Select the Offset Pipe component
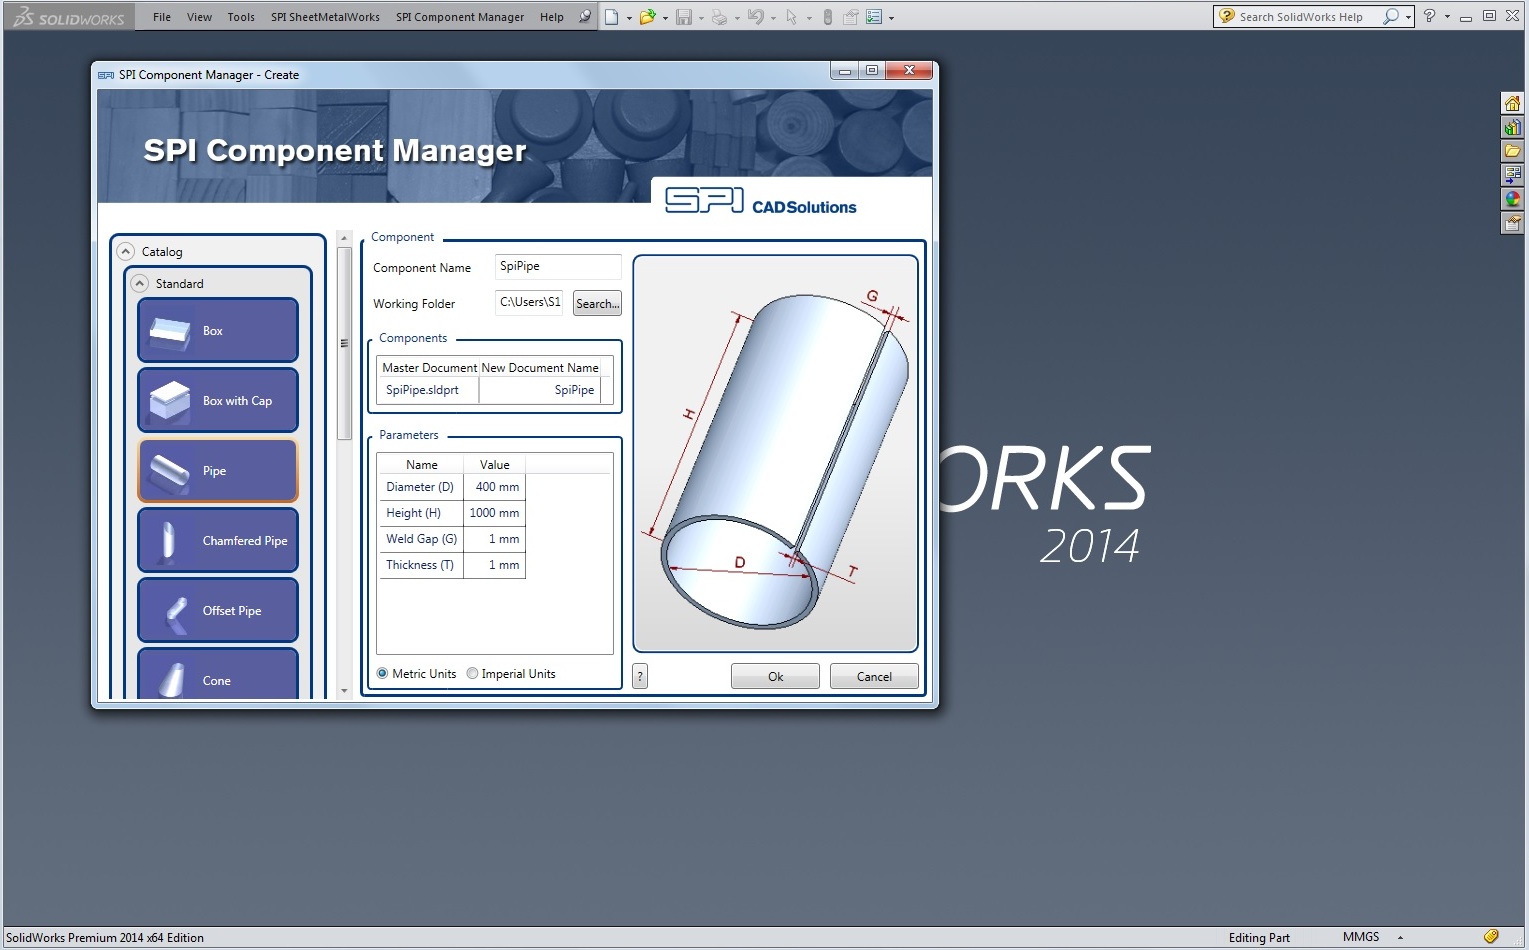Screen dimensions: 1529x950 click(218, 610)
